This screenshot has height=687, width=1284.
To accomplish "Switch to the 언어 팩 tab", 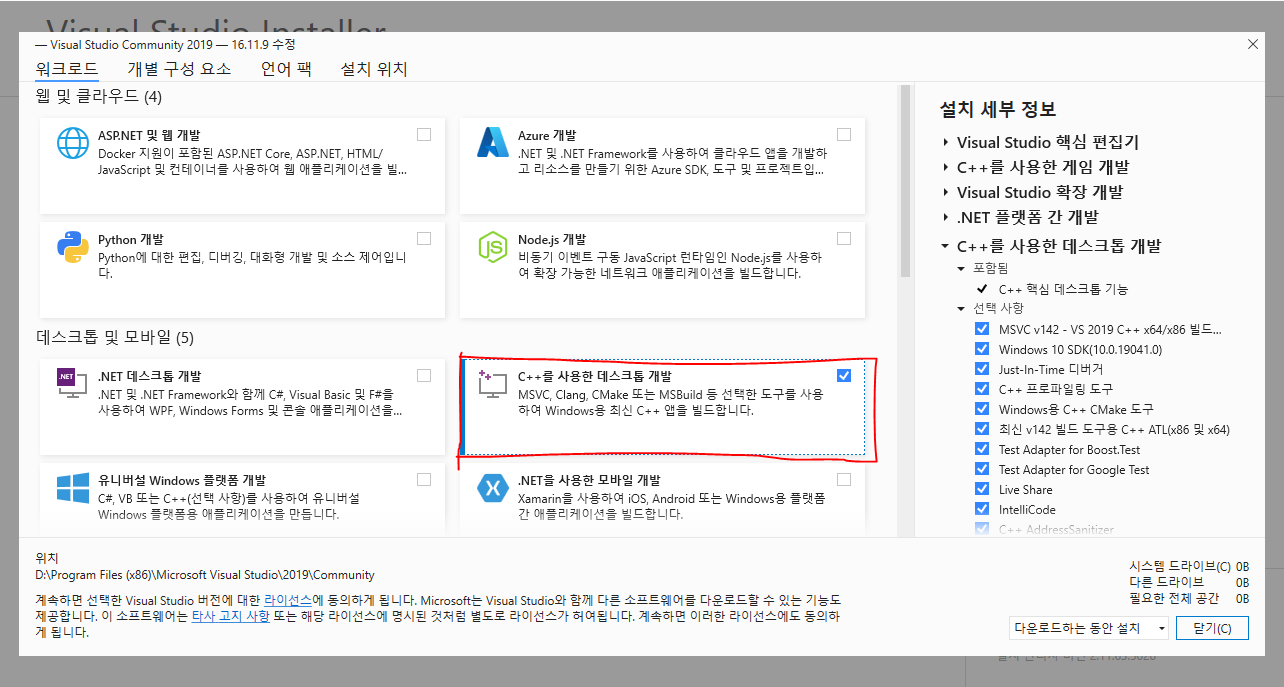I will pyautogui.click(x=286, y=69).
